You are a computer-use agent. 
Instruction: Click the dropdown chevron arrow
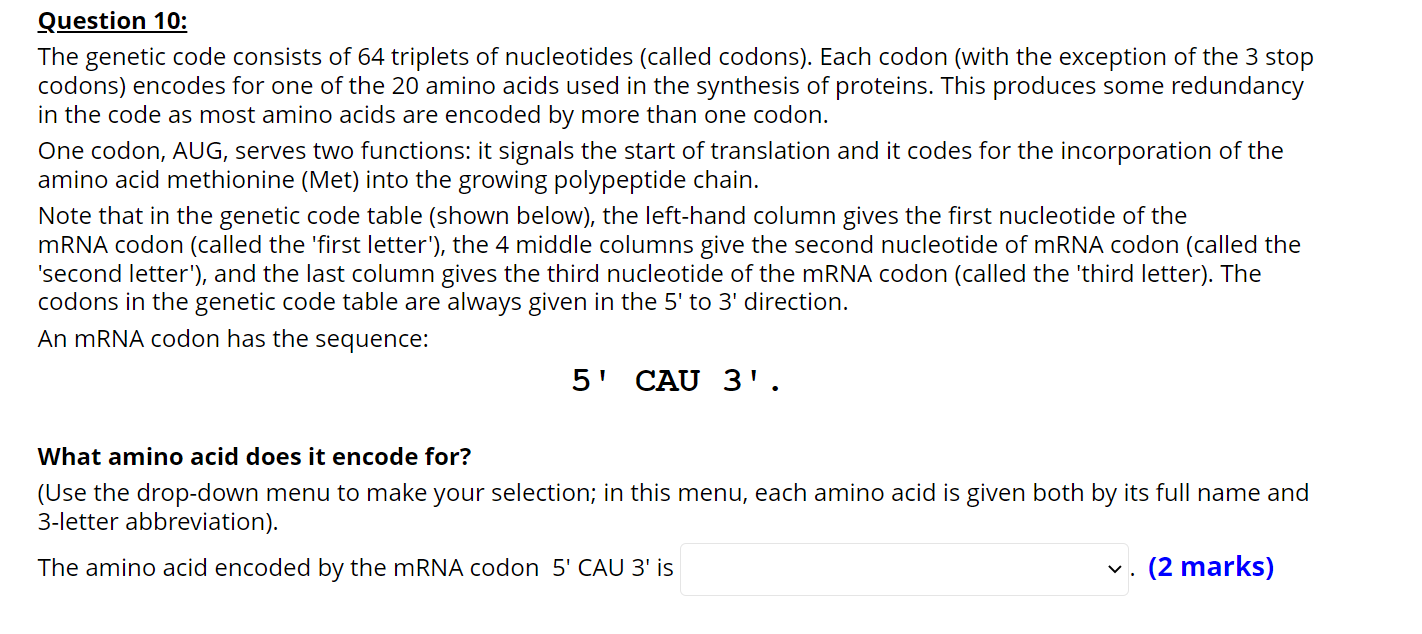click(x=1114, y=568)
